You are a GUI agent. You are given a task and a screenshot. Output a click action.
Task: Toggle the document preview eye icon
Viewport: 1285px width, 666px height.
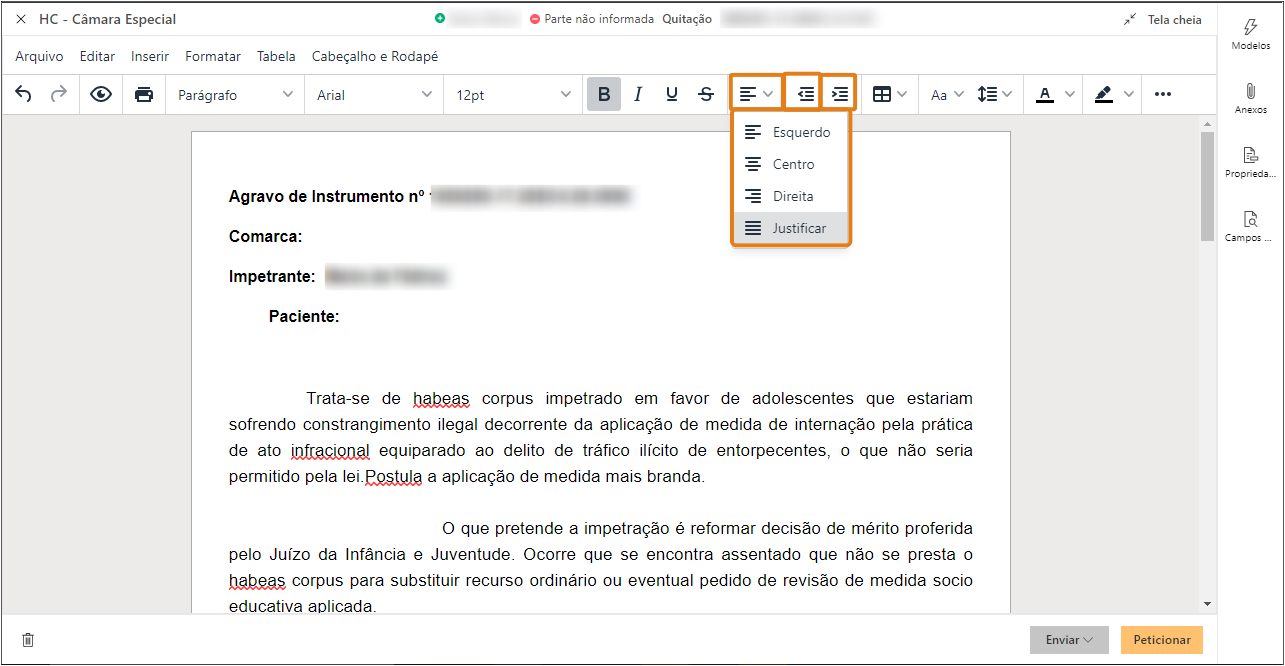(100, 92)
